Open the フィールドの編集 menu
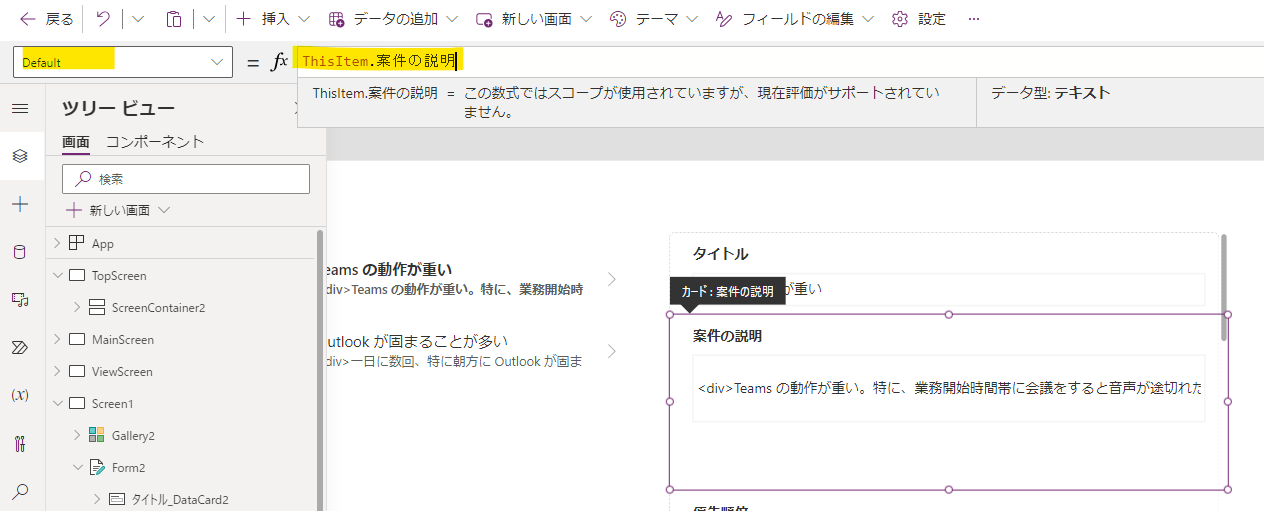This screenshot has width=1264, height=511. pos(794,19)
